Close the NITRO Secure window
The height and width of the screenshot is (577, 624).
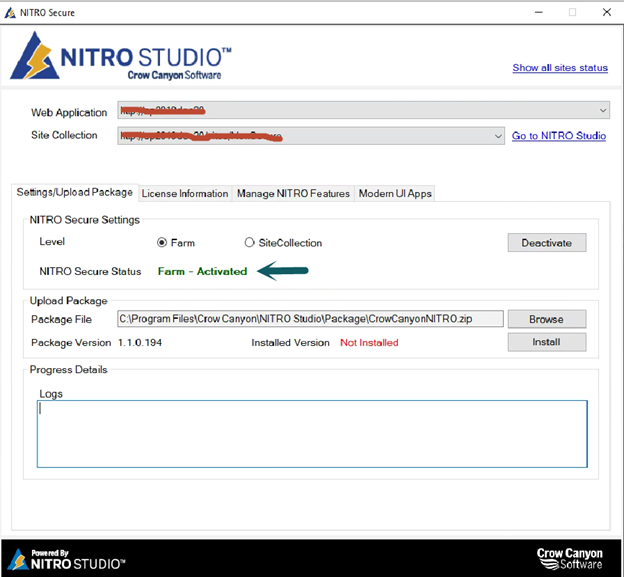606,12
